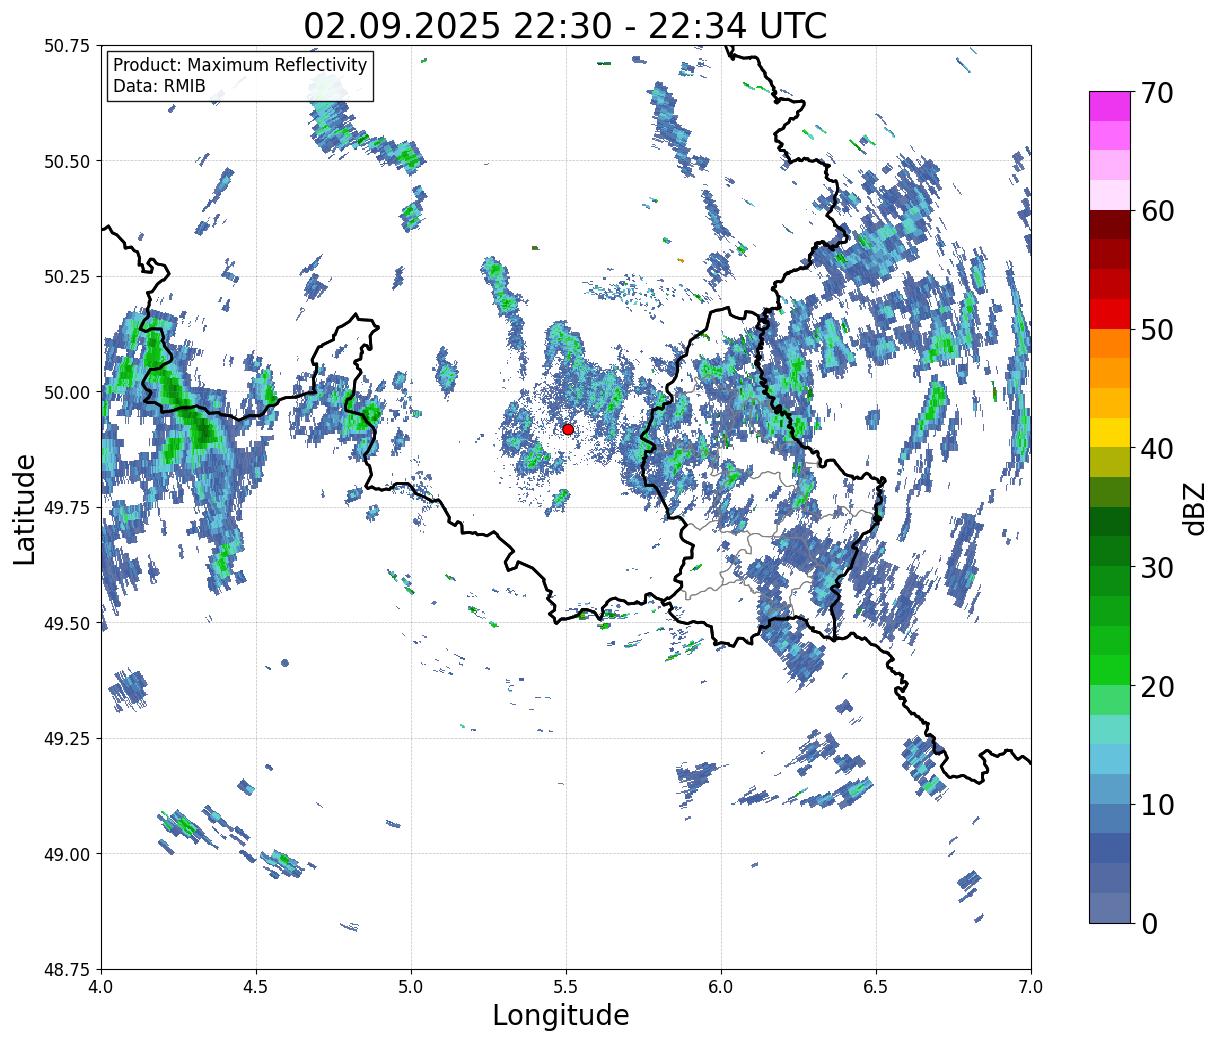Click the 4.5 longitude tick label
The image size is (1219, 1040).
click(x=256, y=987)
